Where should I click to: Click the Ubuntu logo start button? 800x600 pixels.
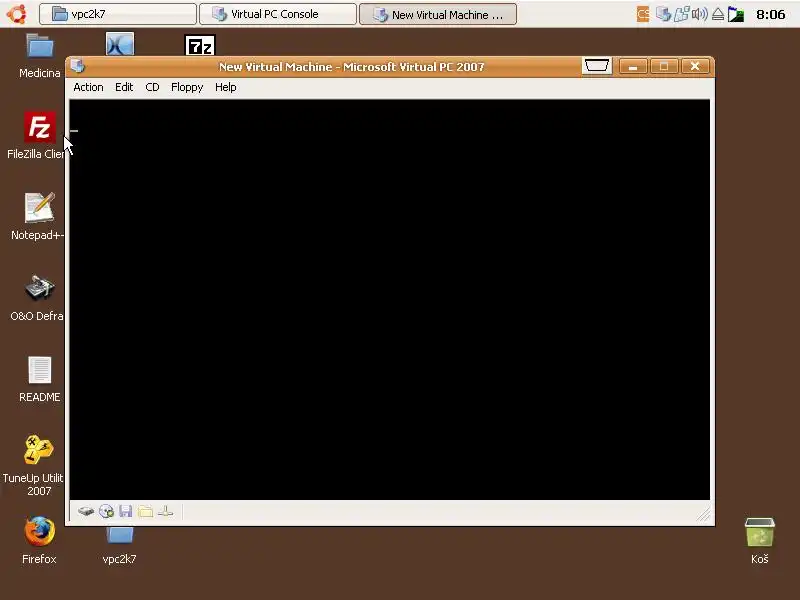tap(17, 14)
